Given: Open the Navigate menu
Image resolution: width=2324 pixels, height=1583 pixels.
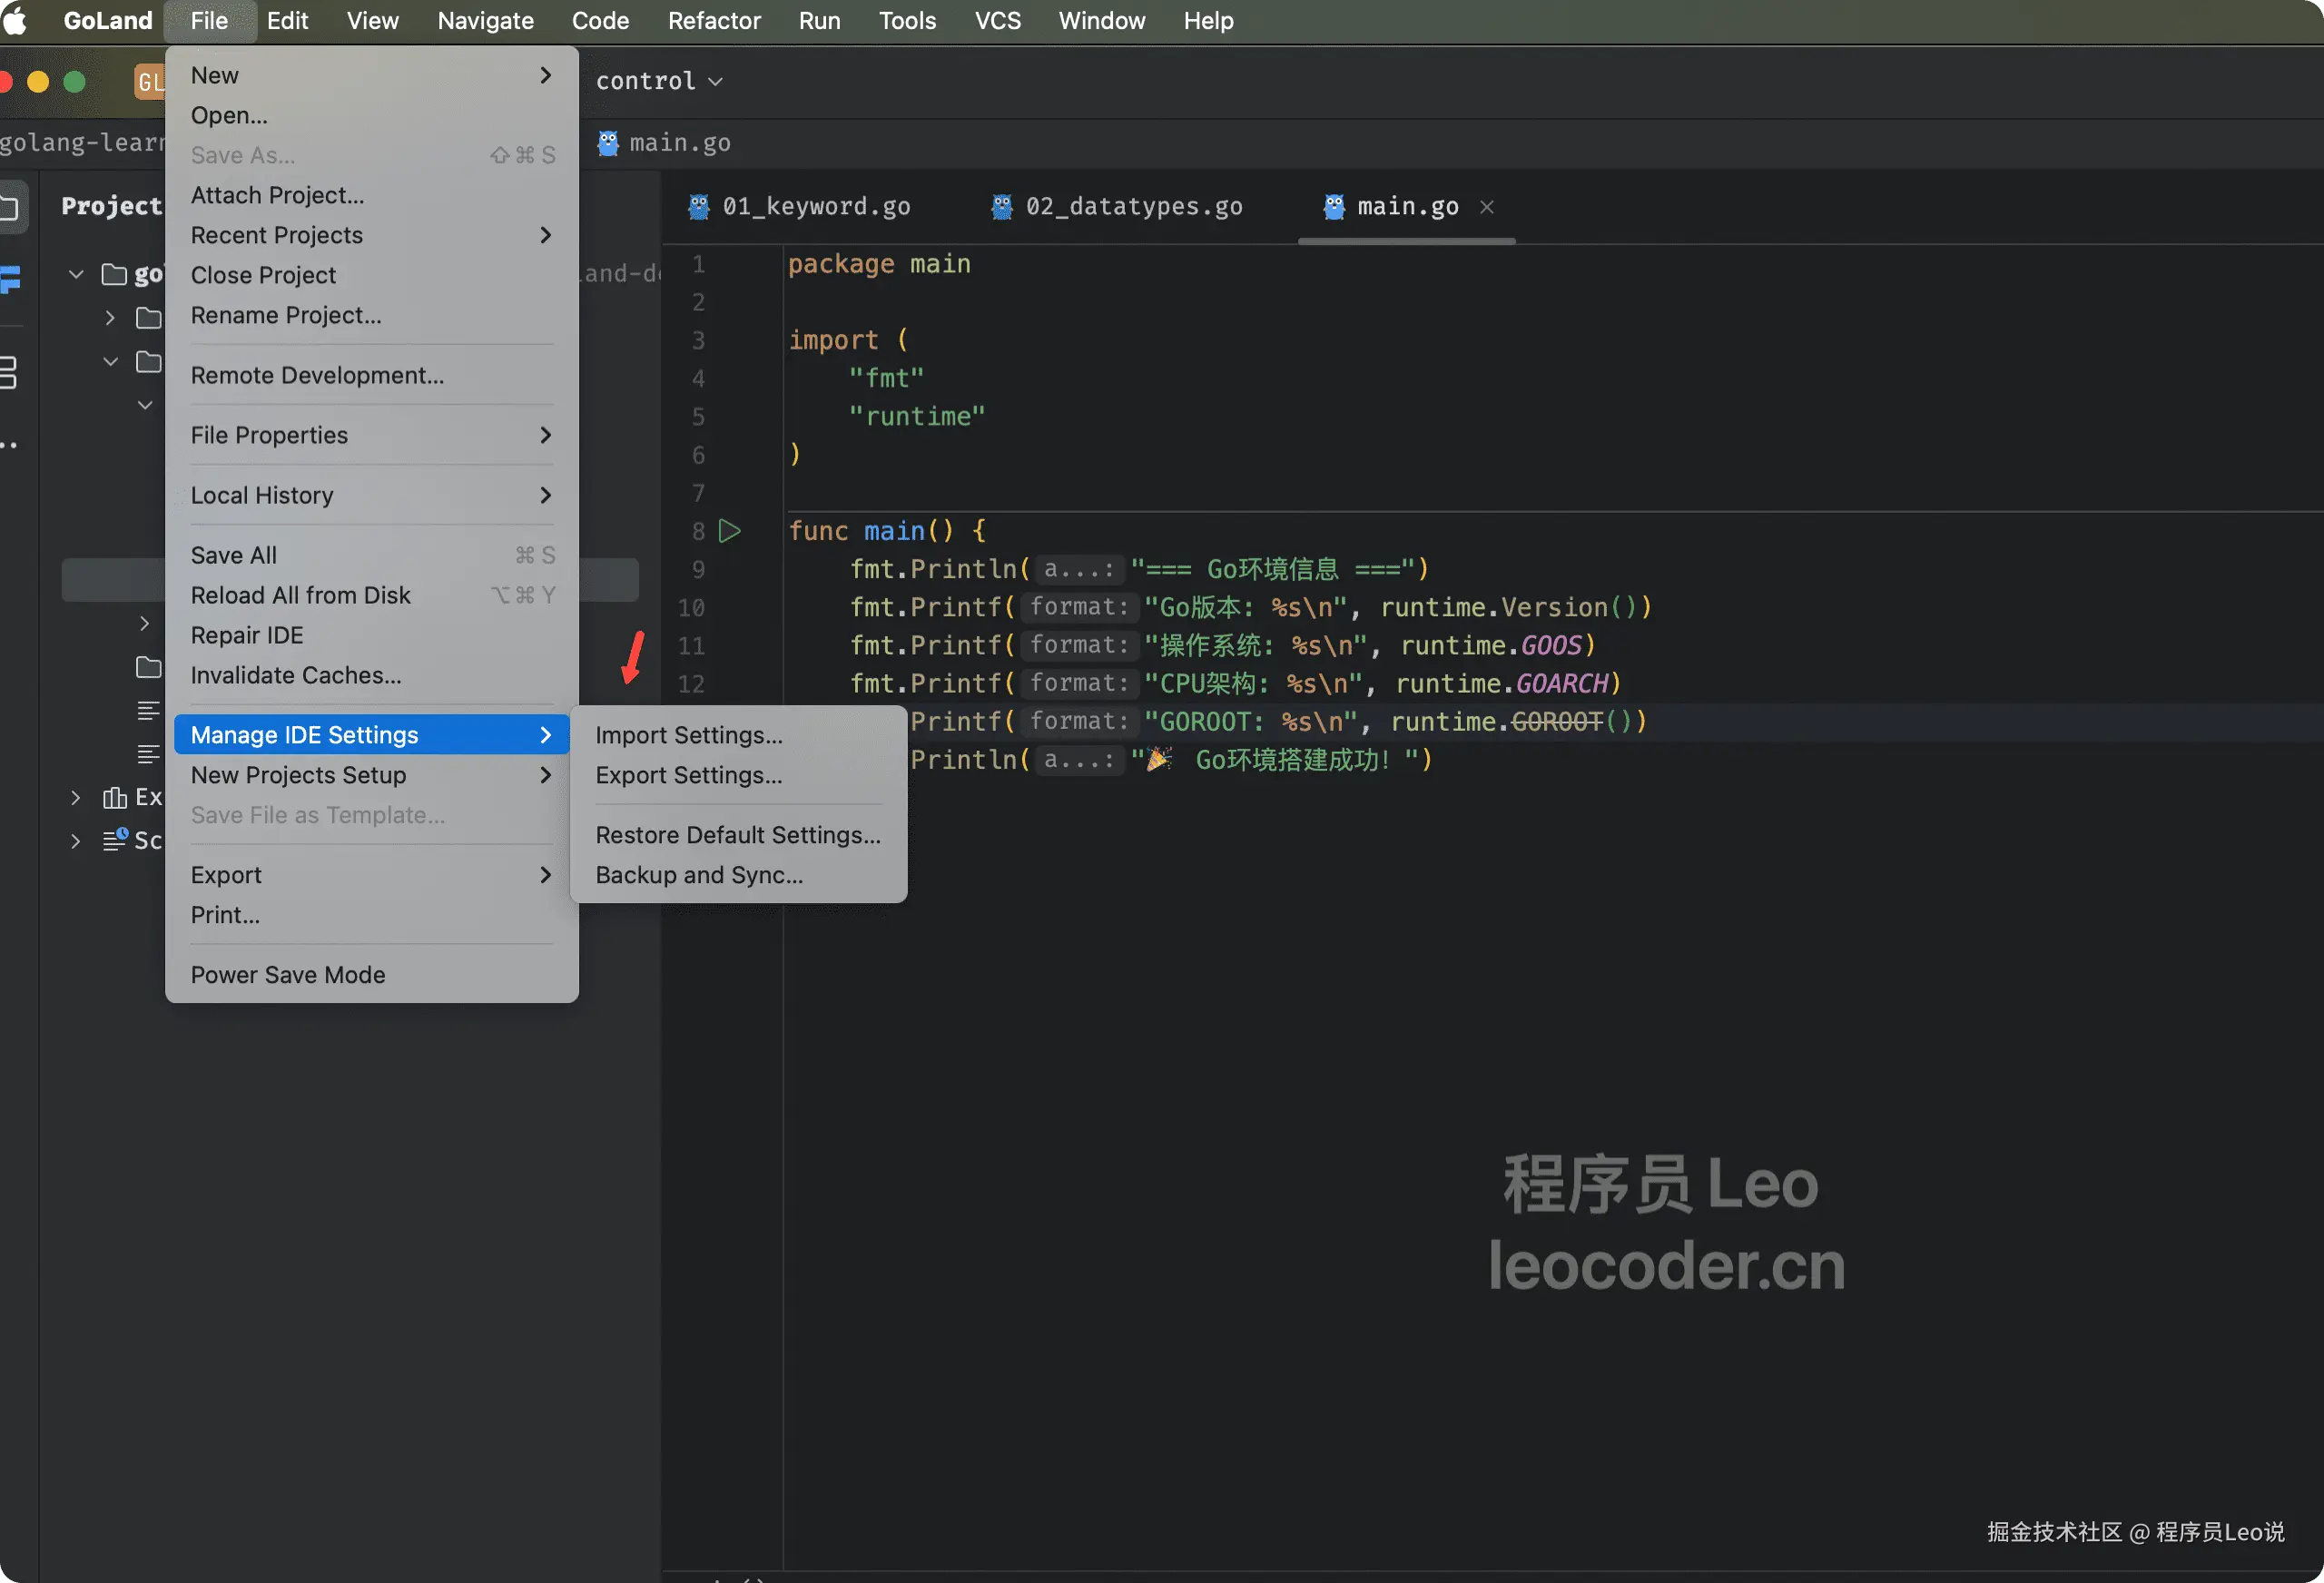Looking at the screenshot, I should point(485,20).
